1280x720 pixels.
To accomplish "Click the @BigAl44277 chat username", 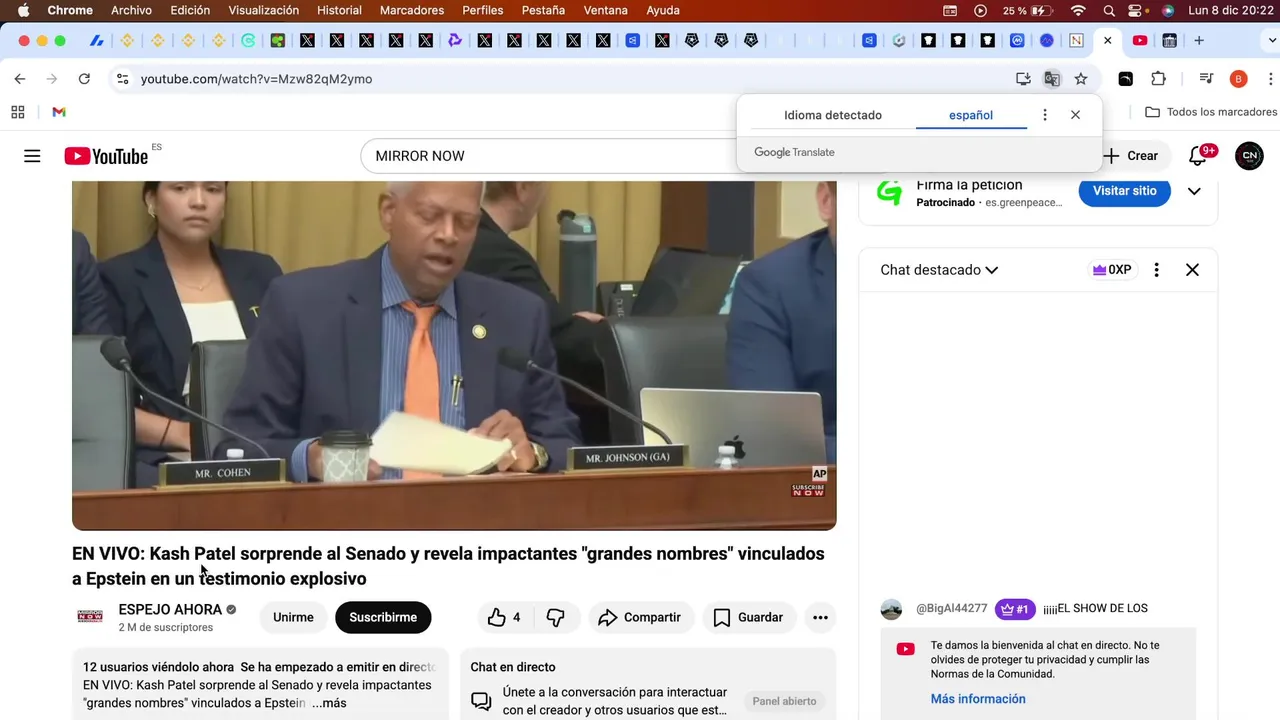I will point(951,608).
